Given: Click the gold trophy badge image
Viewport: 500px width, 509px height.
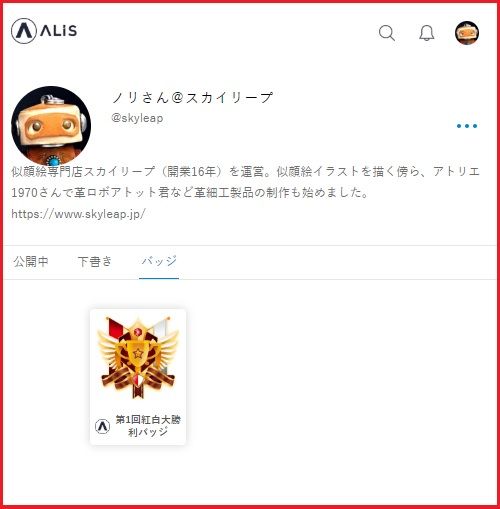Looking at the screenshot, I should click(138, 357).
